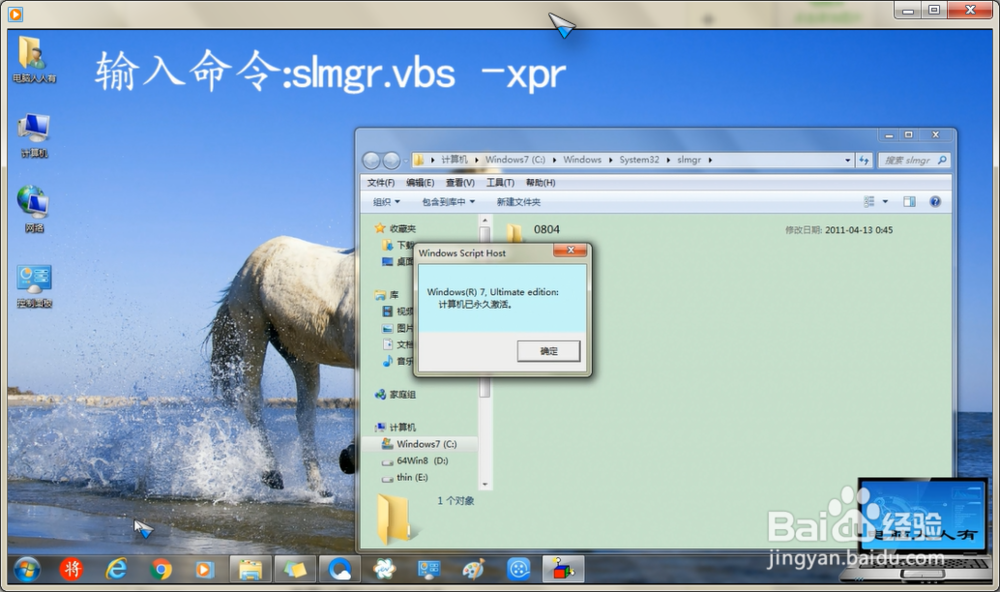Expand the 组织 dropdown
This screenshot has height=592, width=1000.
click(386, 202)
